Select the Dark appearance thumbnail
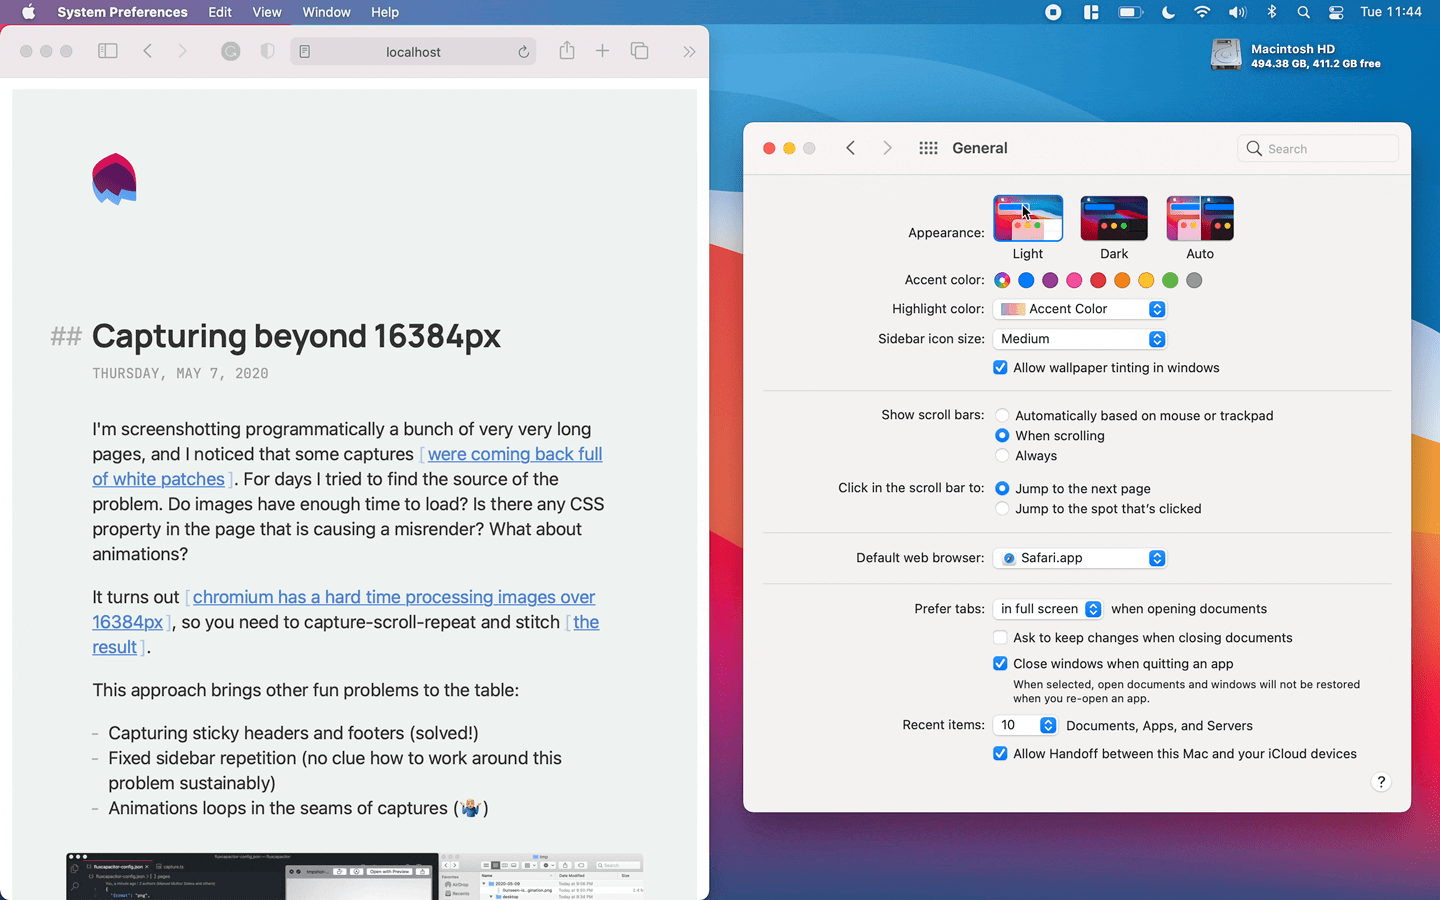Screen dimensions: 1440x900 [1114, 218]
